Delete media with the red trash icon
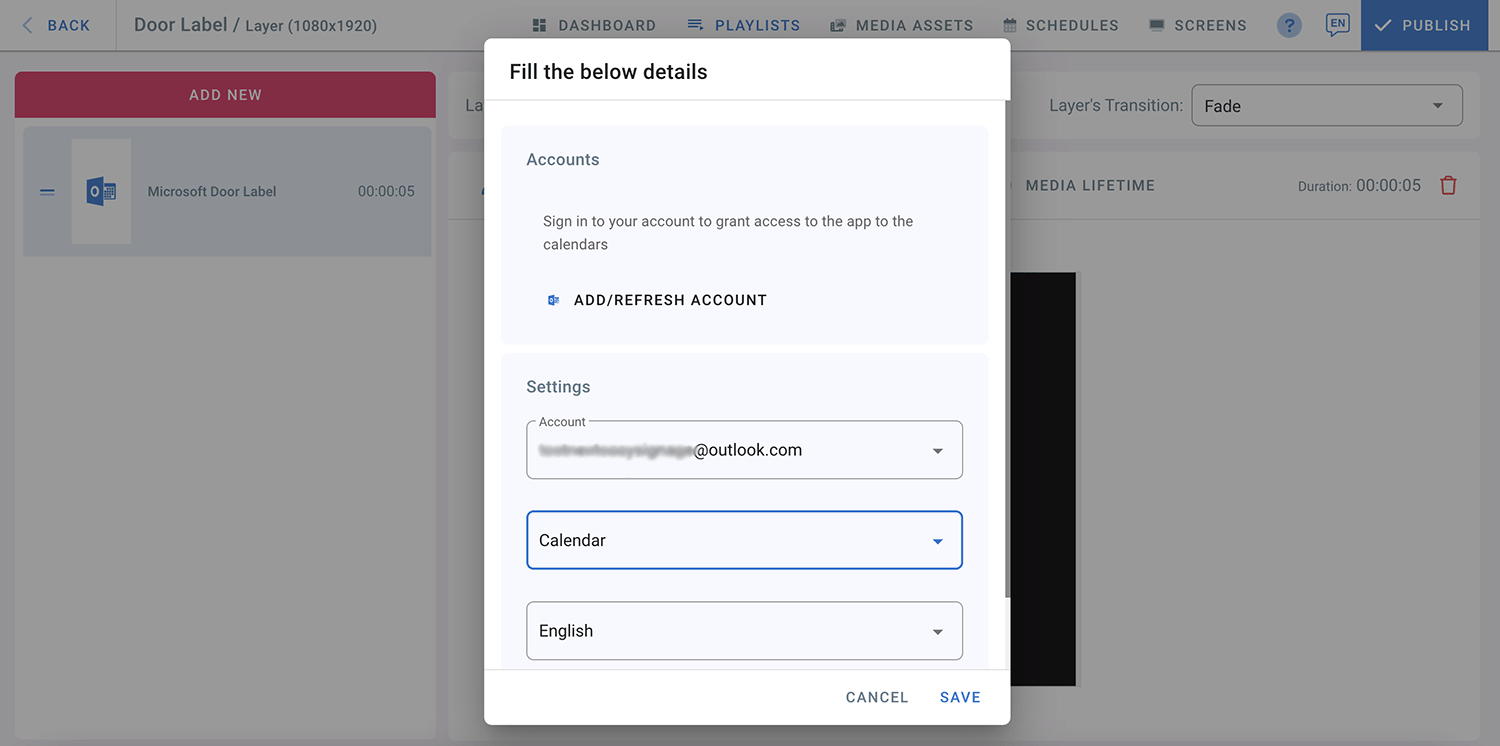This screenshot has width=1500, height=746. [x=1448, y=185]
